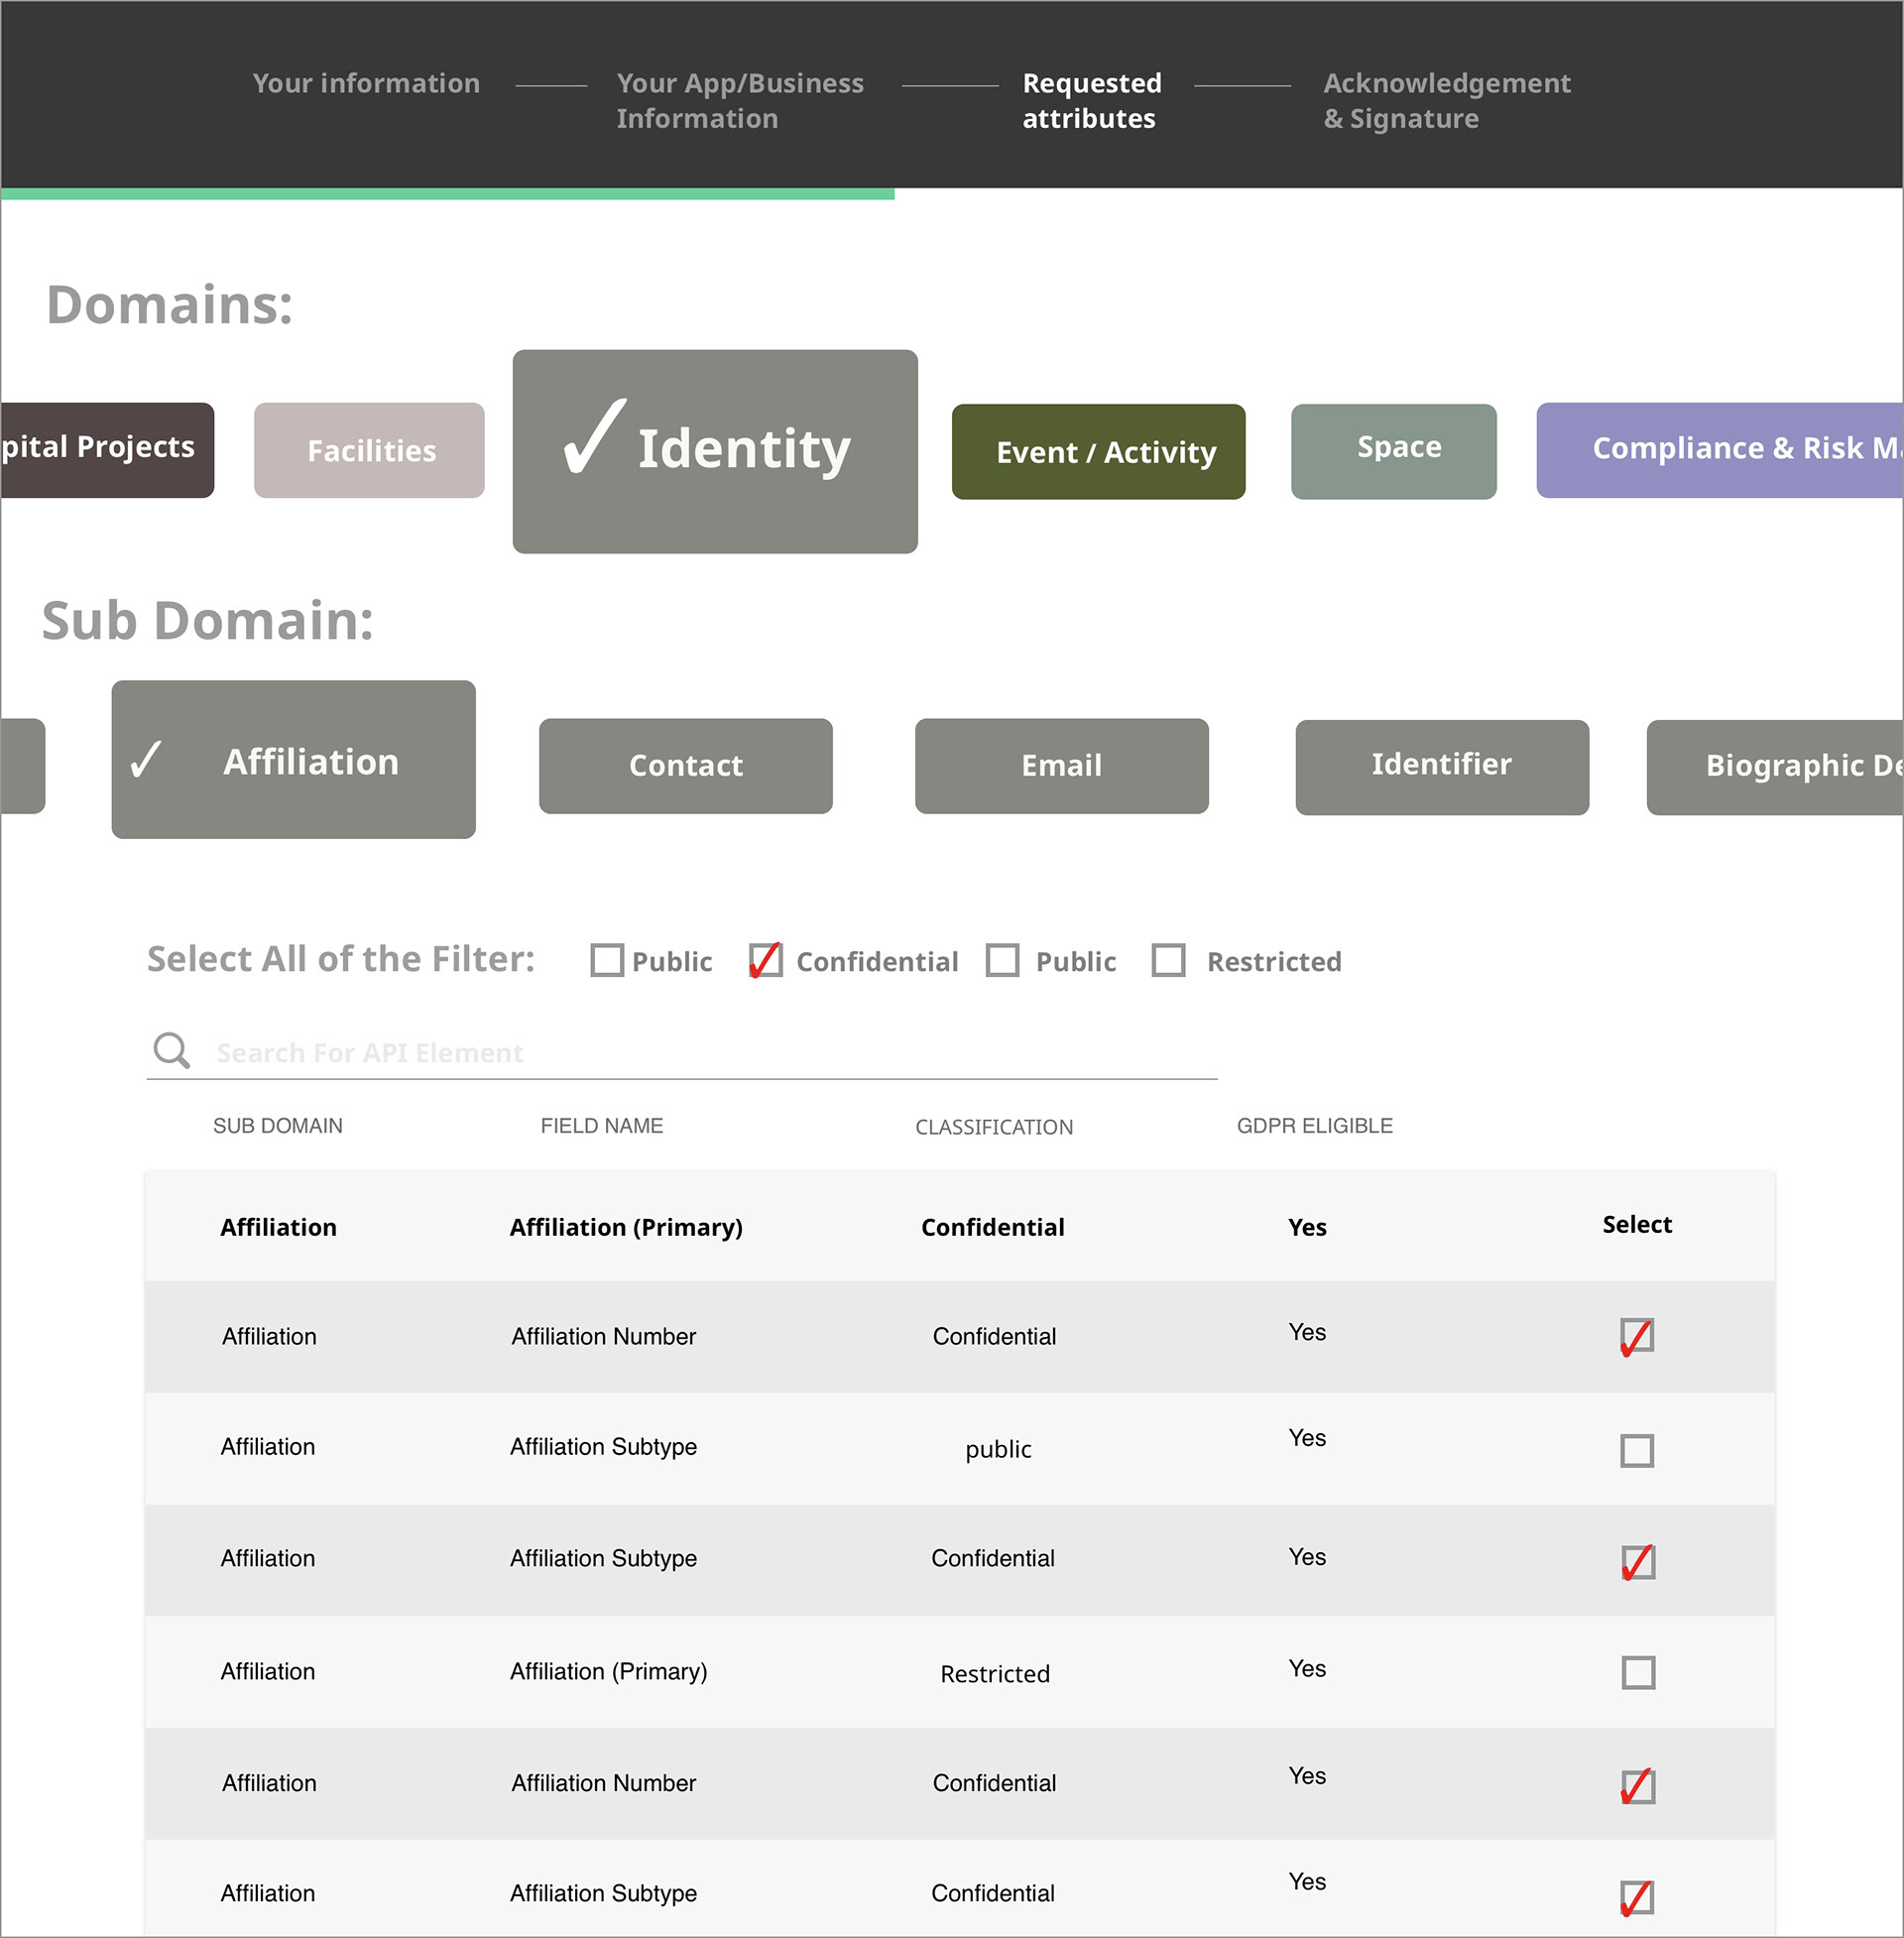The width and height of the screenshot is (1904, 1938).
Task: Toggle the first Public filter checkbox
Action: click(607, 960)
